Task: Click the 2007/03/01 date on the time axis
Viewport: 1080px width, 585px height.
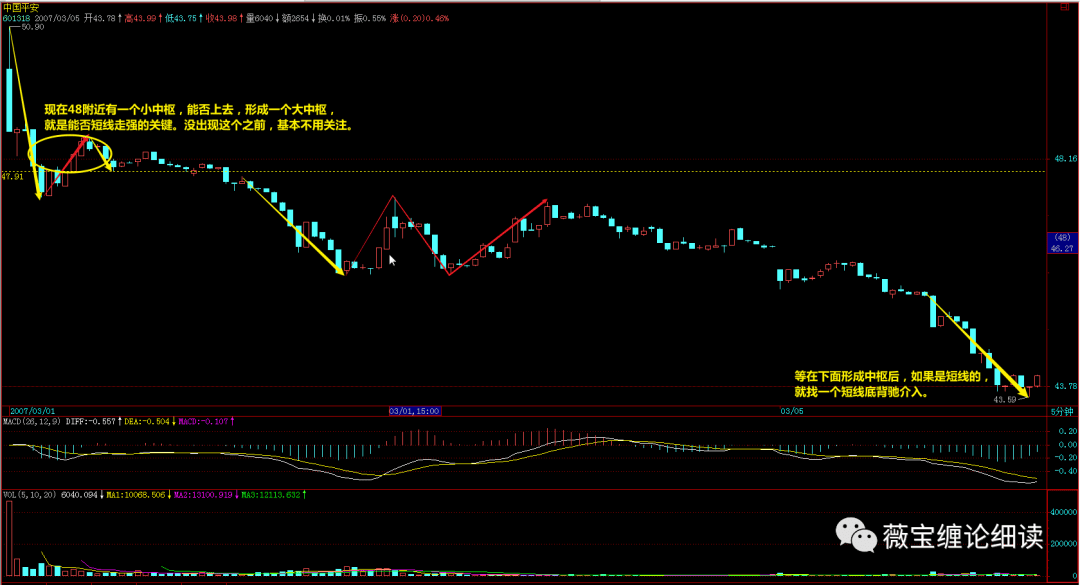Action: point(32,411)
